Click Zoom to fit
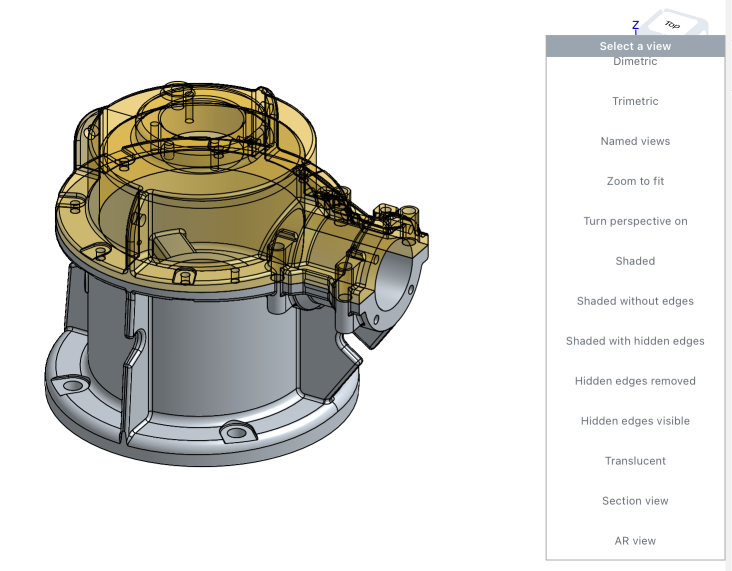This screenshot has height=571, width=732. tap(635, 181)
